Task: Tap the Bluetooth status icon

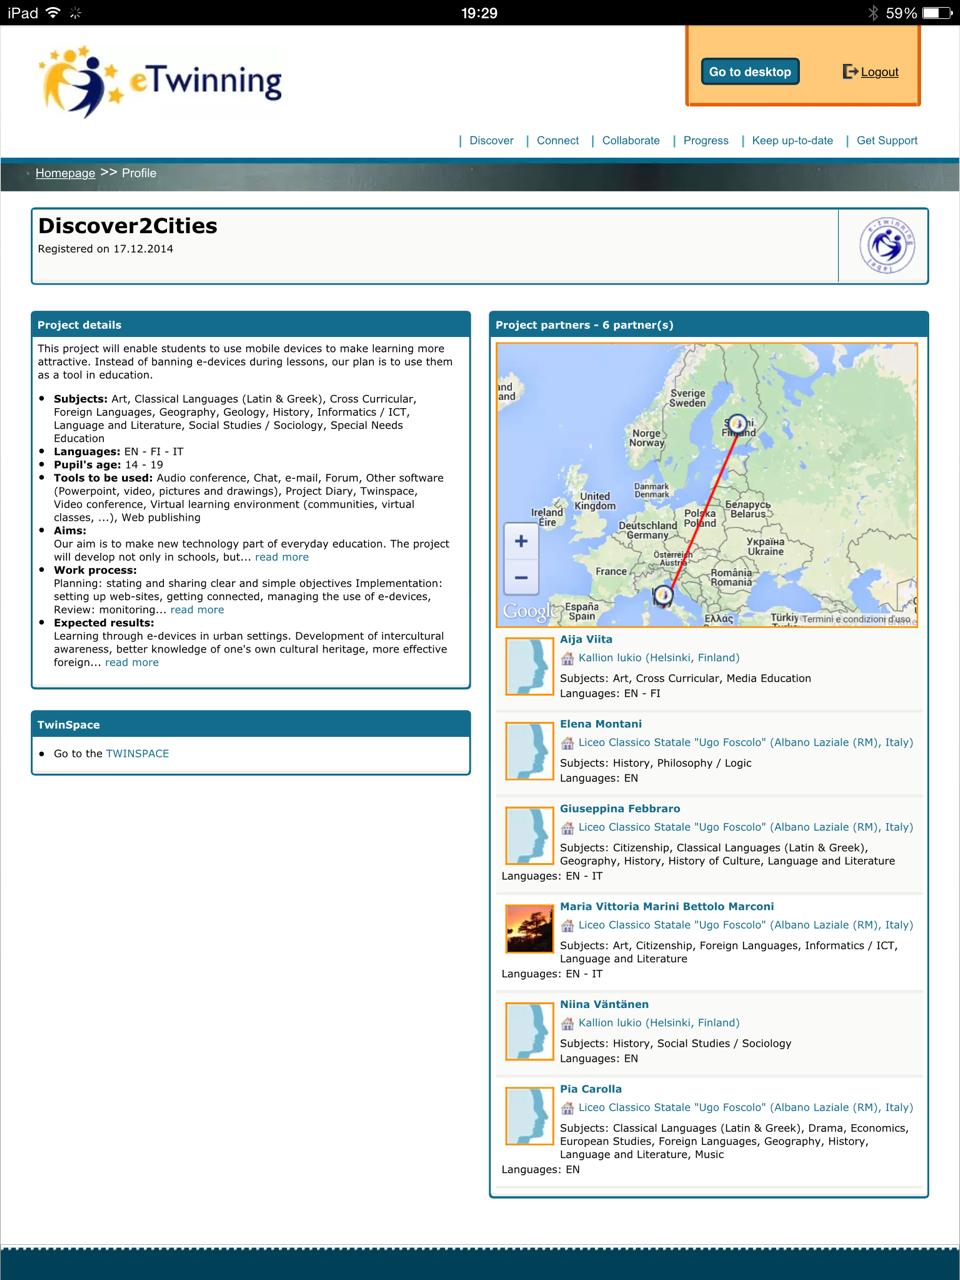Action: (872, 13)
